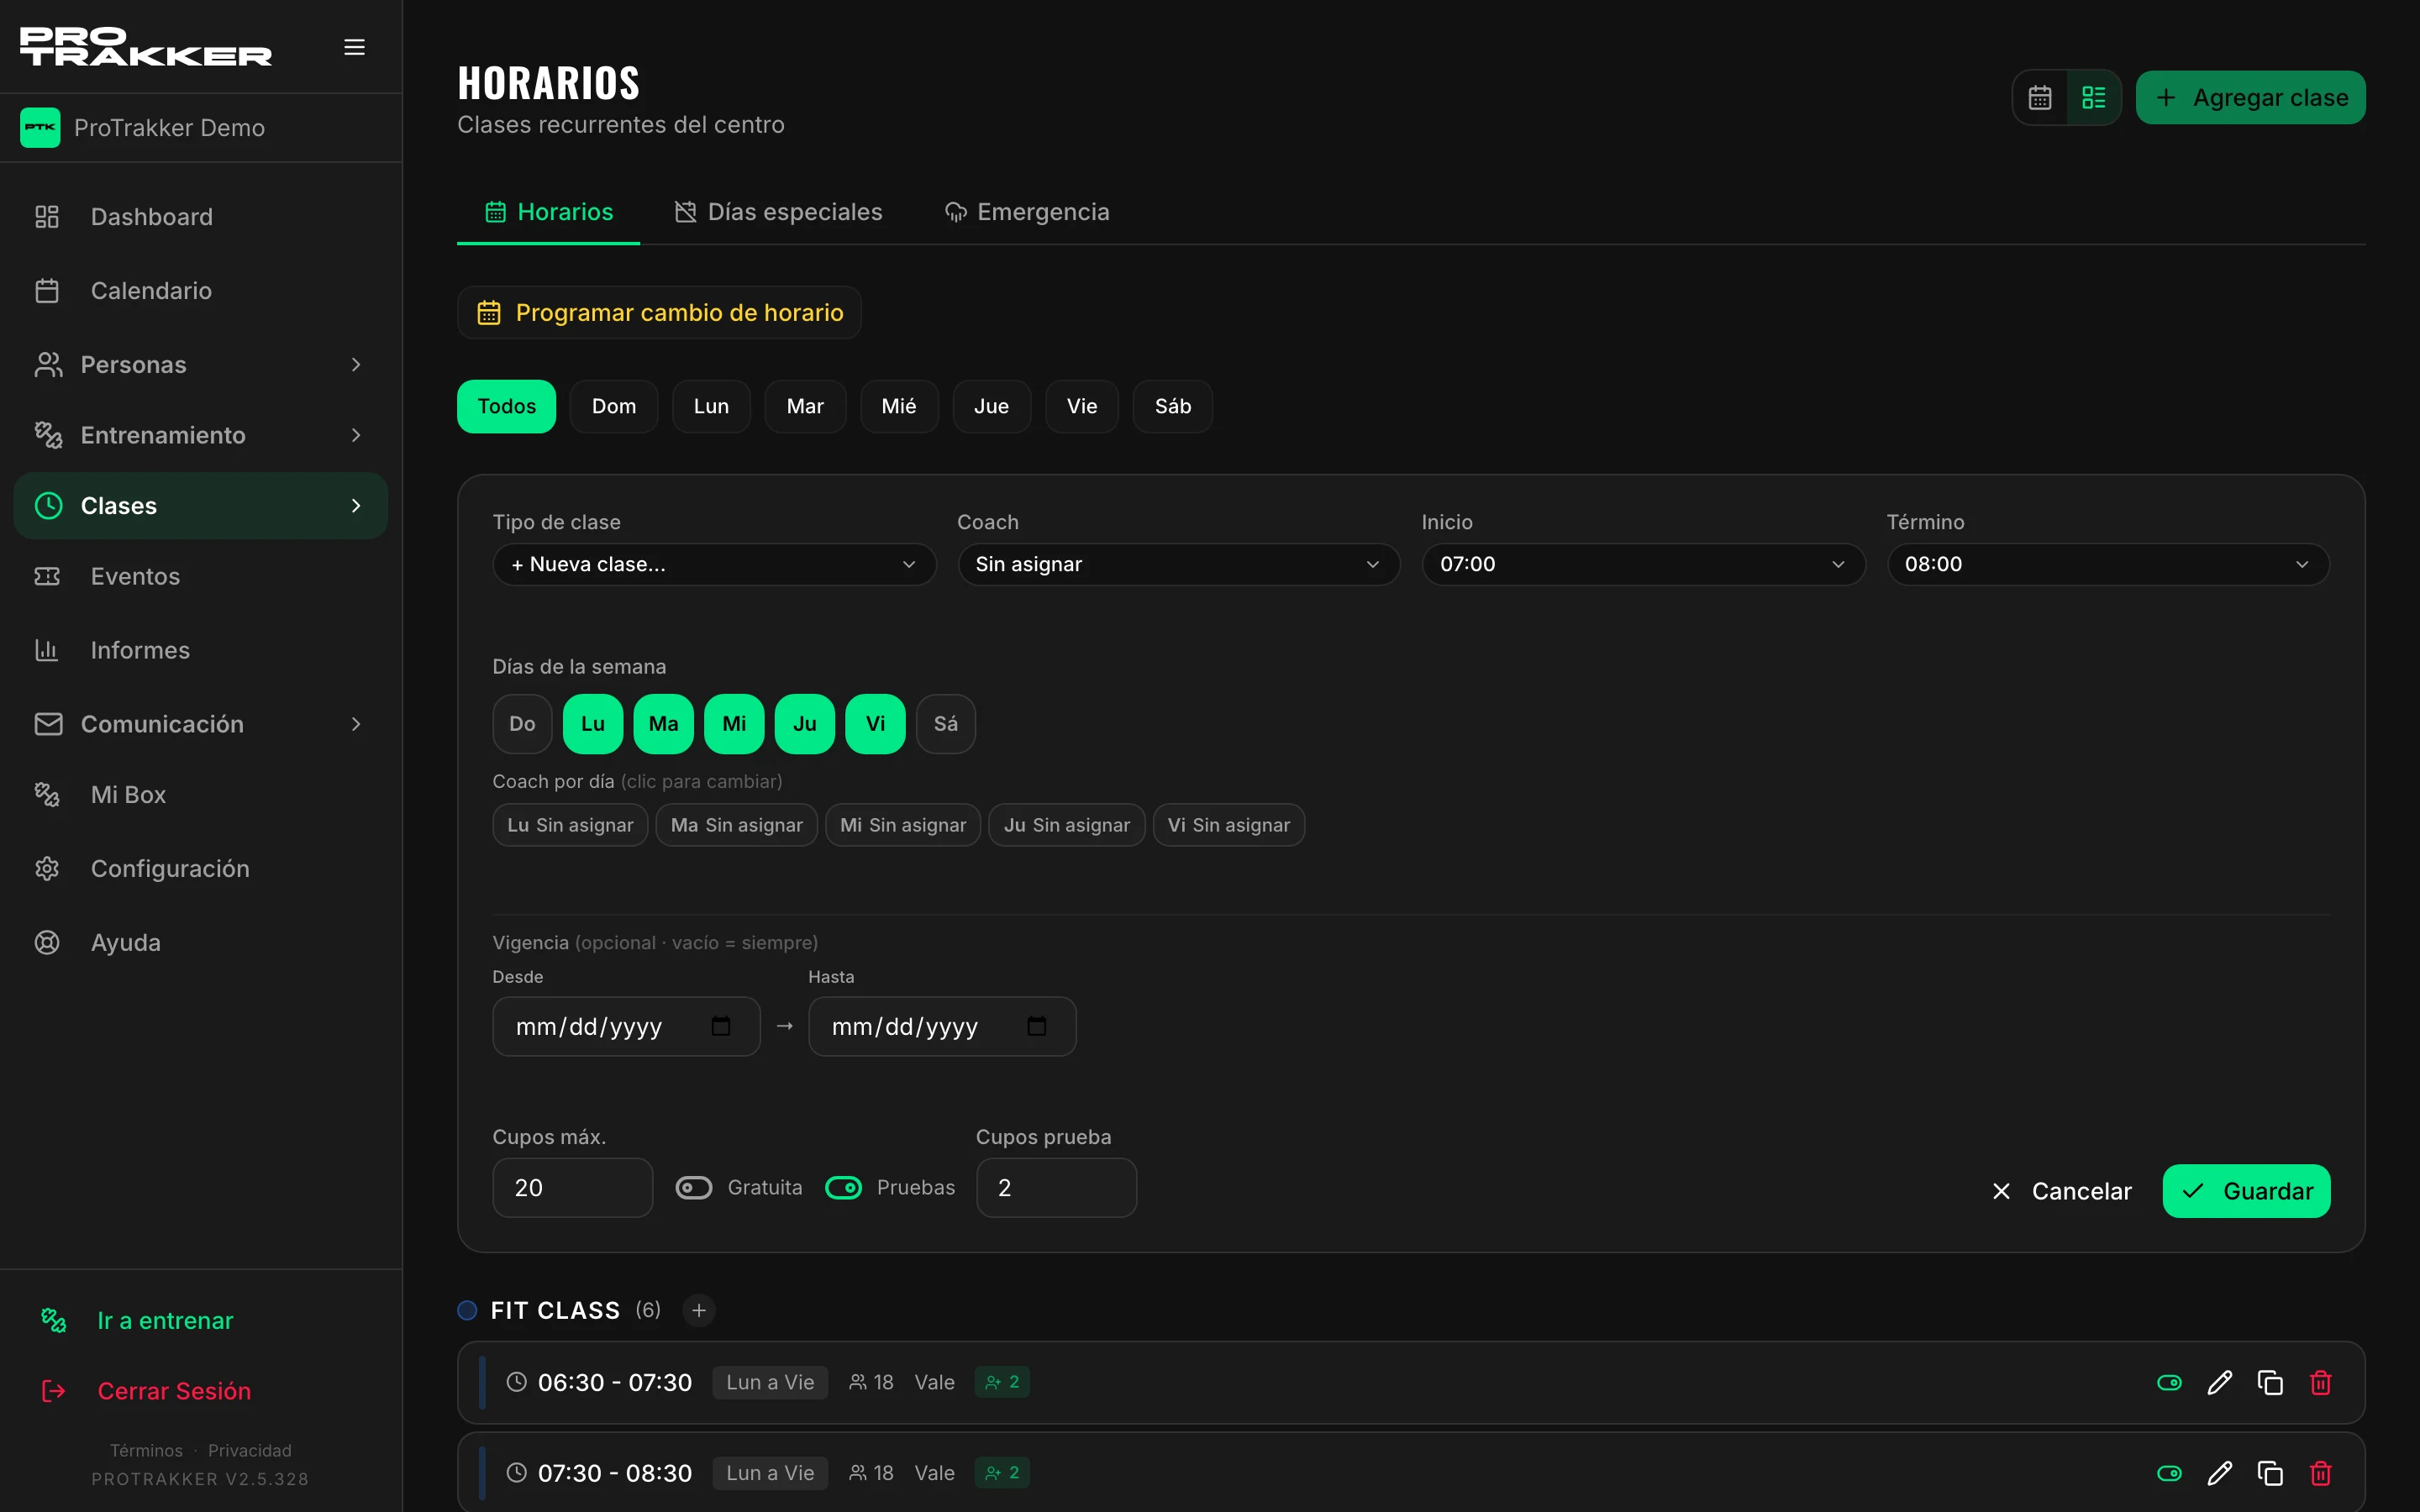This screenshot has height=1512, width=2420.
Task: Collapse sidebar with hamburger menu icon
Action: (x=354, y=47)
